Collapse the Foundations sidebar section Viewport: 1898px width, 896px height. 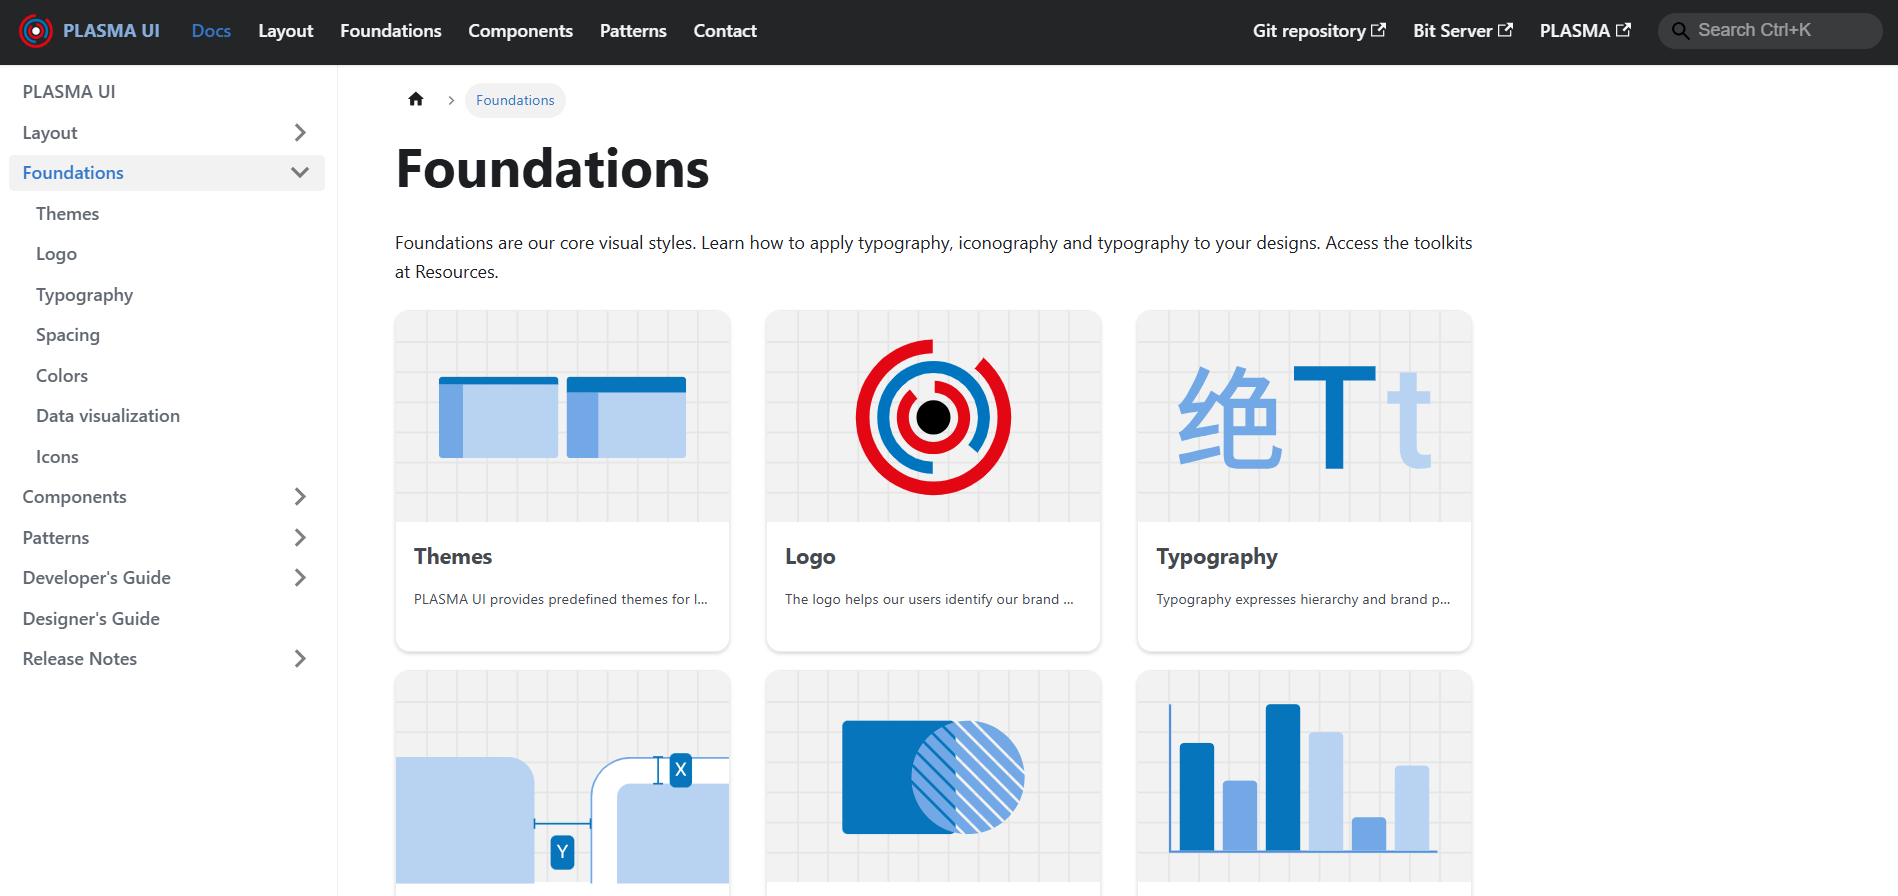[x=300, y=172]
